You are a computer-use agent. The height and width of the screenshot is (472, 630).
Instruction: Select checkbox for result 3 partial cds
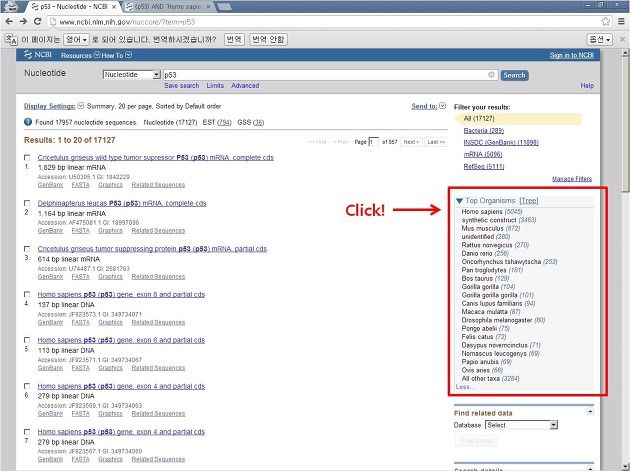click(27, 249)
